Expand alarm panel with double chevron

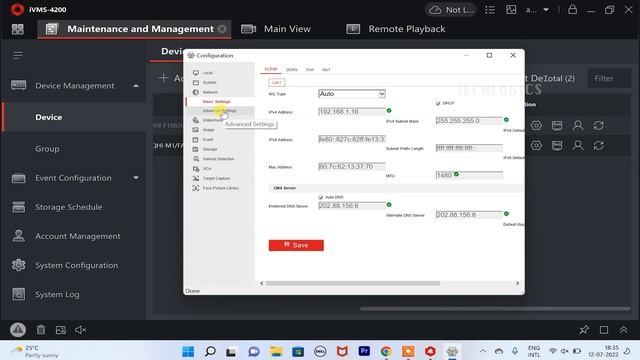click(x=623, y=330)
